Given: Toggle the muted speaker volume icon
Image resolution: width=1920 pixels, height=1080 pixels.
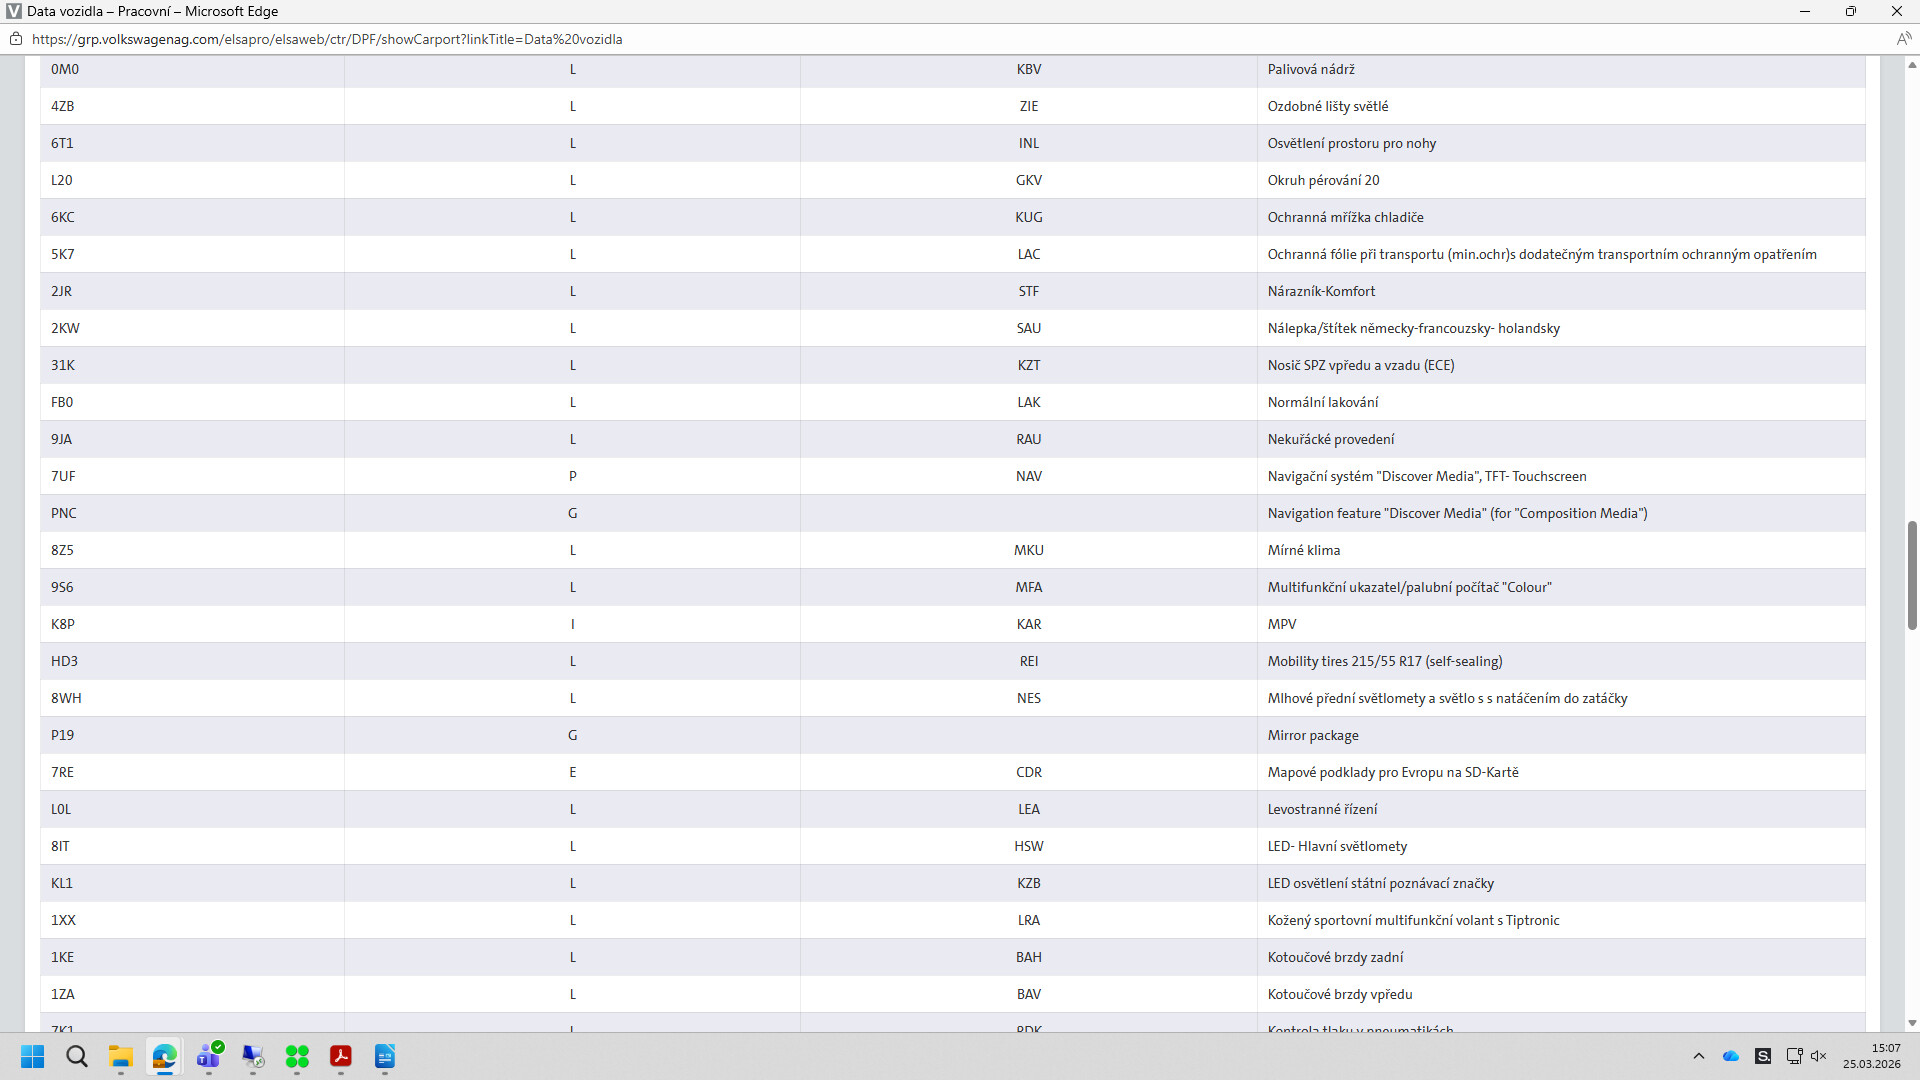Looking at the screenshot, I should click(1819, 1056).
